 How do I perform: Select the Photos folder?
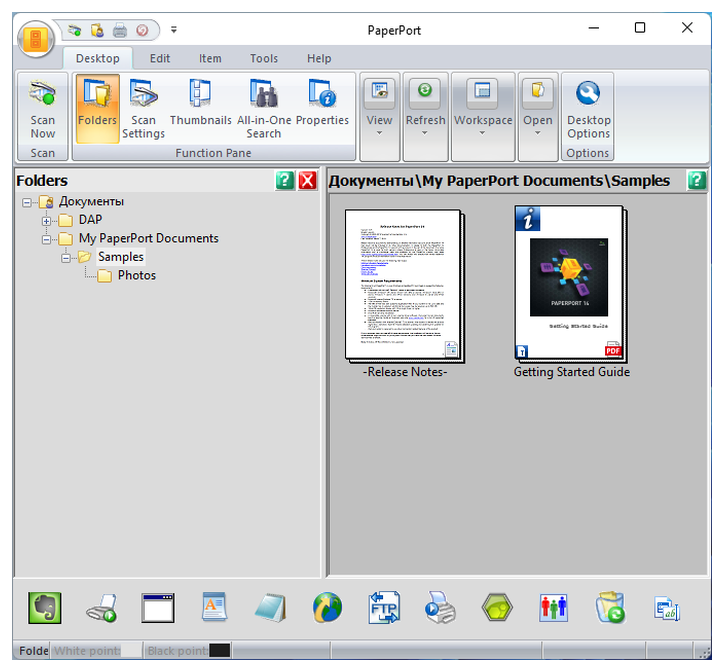pos(137,275)
